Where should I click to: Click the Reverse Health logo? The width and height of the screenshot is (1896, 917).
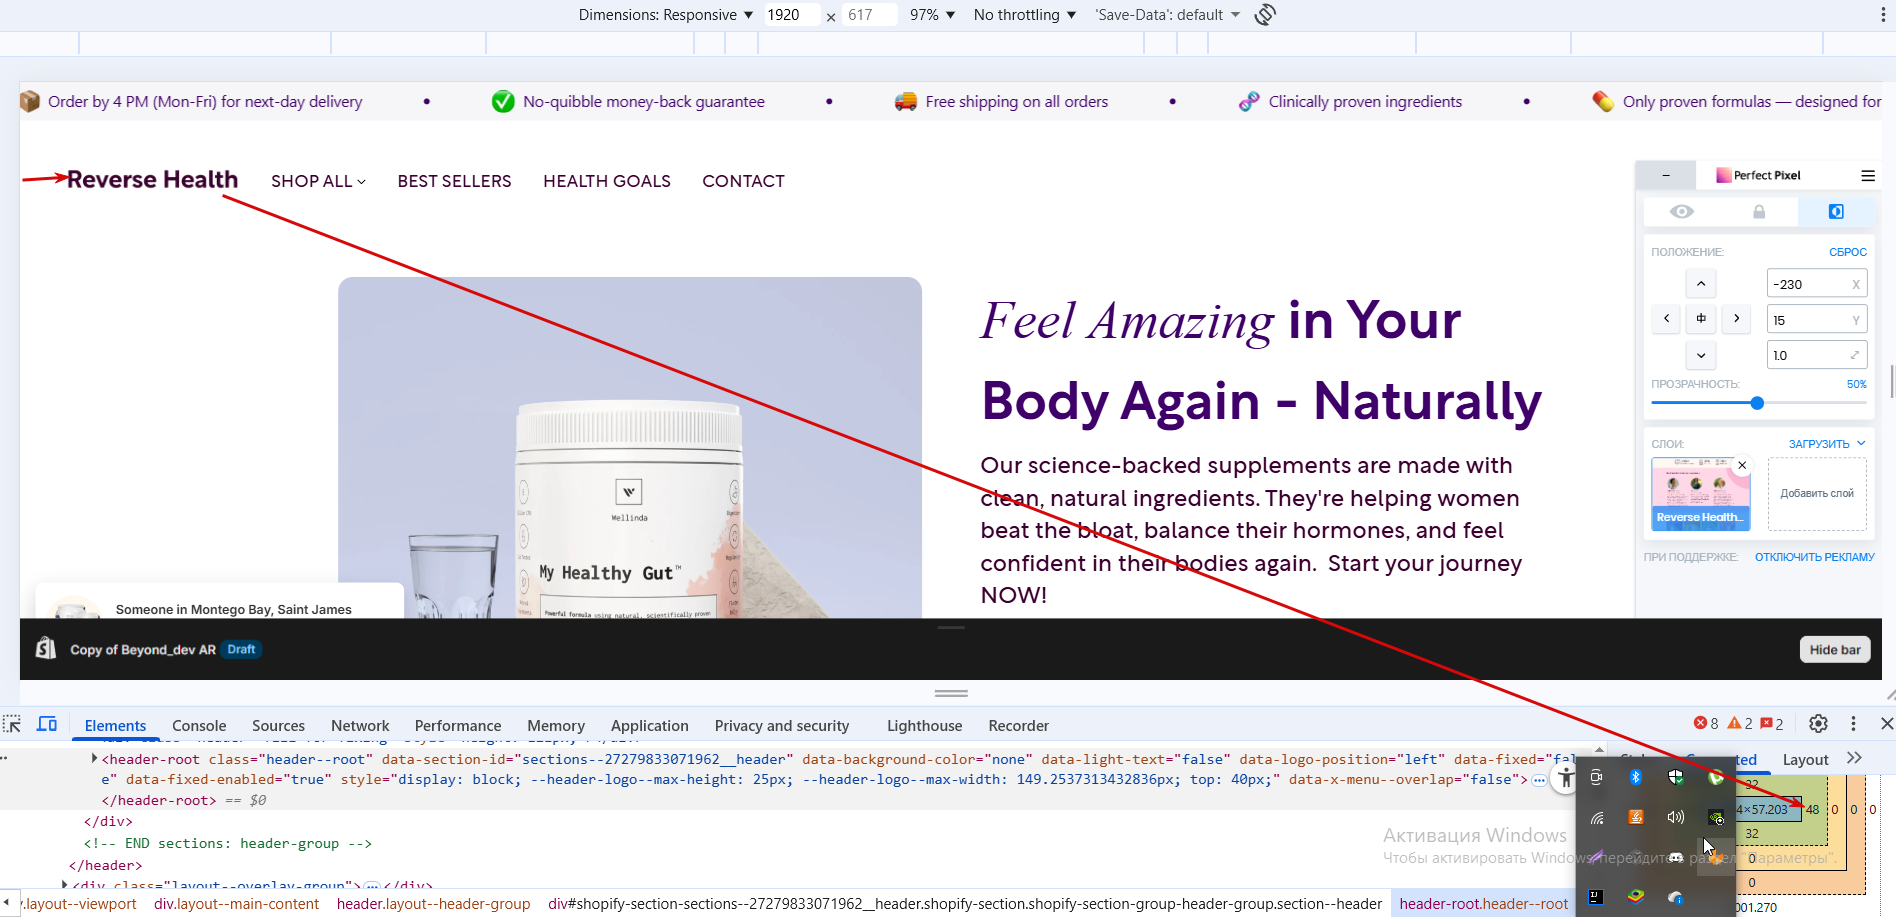152,179
